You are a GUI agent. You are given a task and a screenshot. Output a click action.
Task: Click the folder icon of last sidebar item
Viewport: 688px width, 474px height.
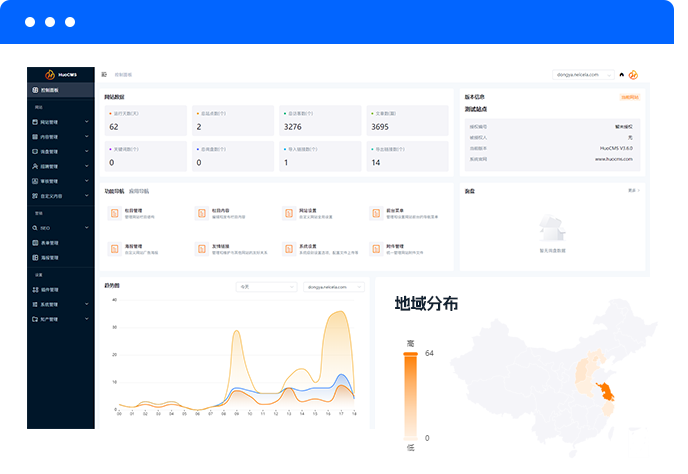coord(35,319)
